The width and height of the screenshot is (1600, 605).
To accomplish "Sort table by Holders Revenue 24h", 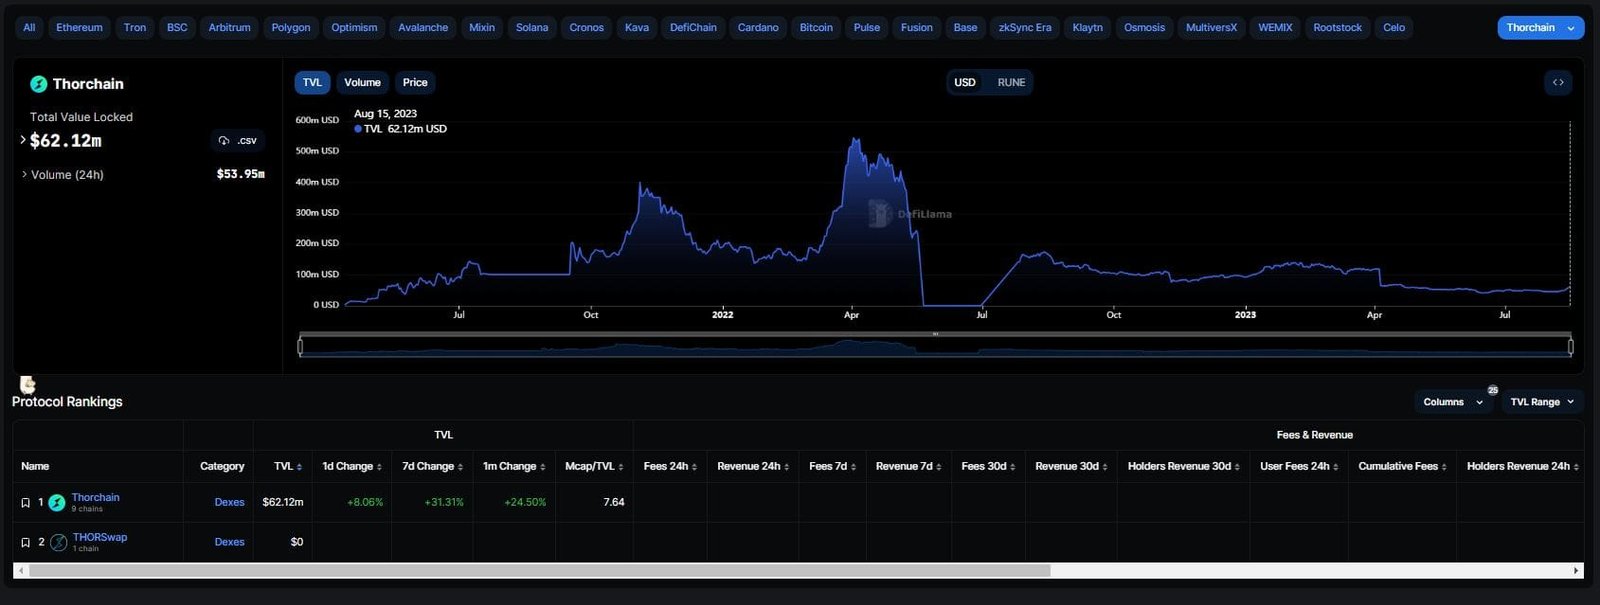I will coord(1522,467).
